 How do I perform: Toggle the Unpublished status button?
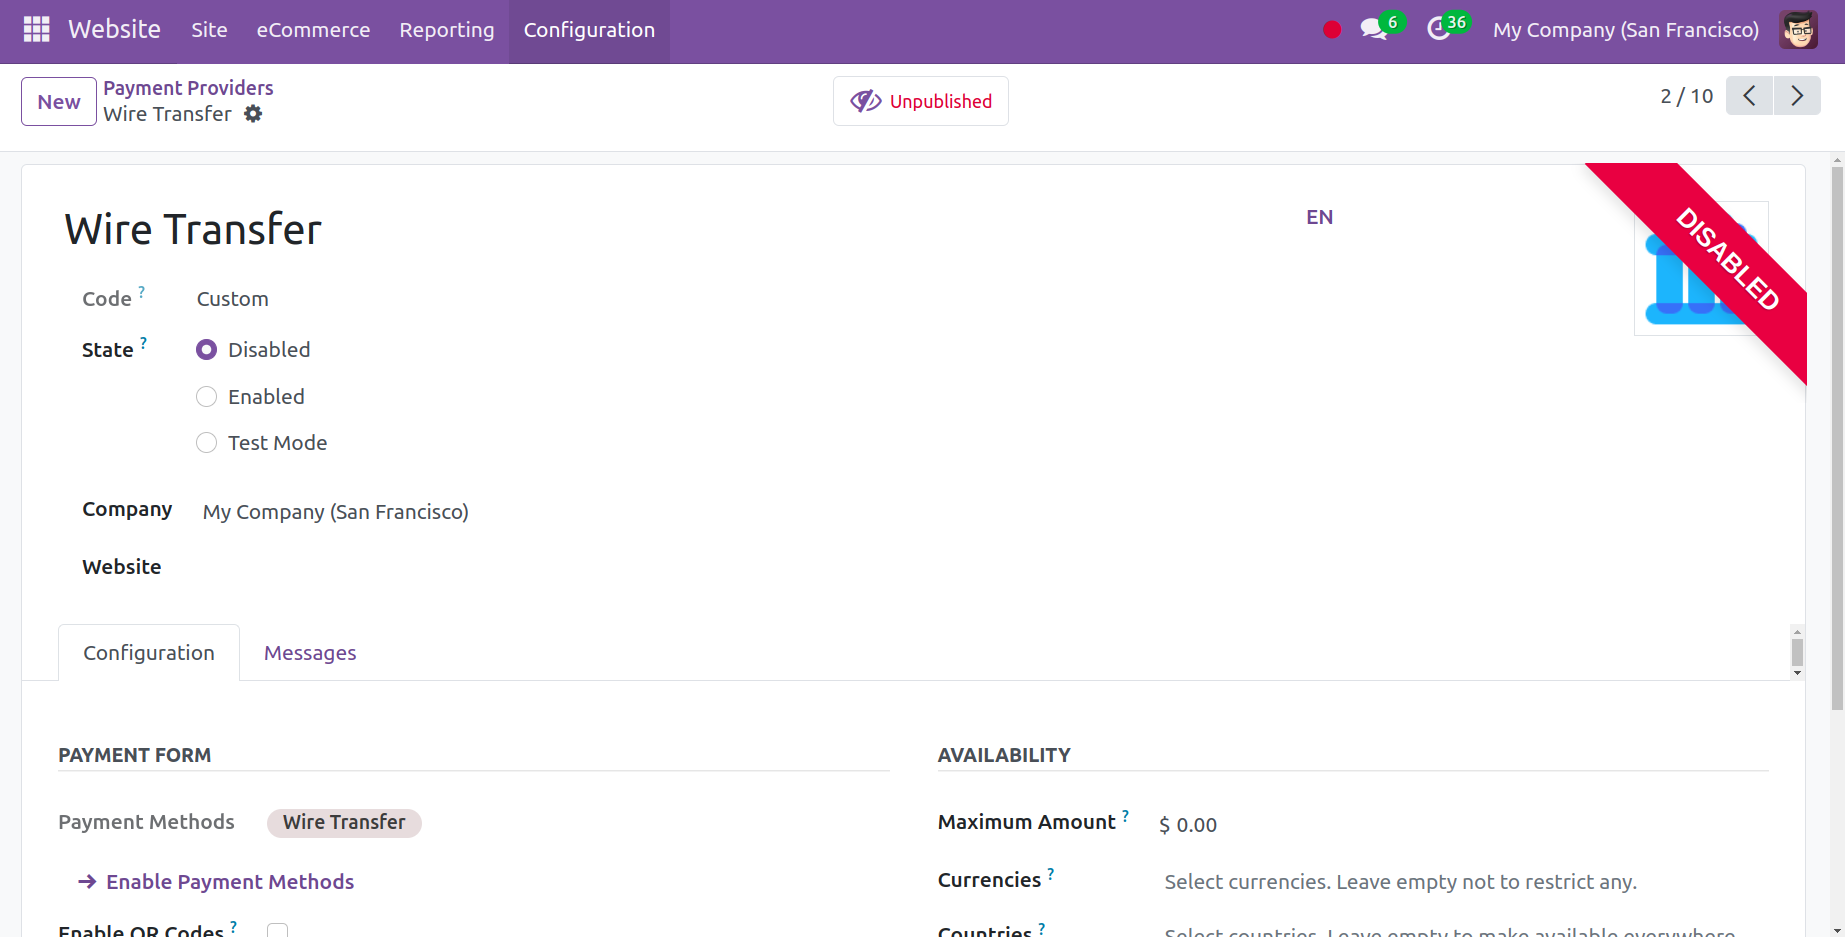920,101
